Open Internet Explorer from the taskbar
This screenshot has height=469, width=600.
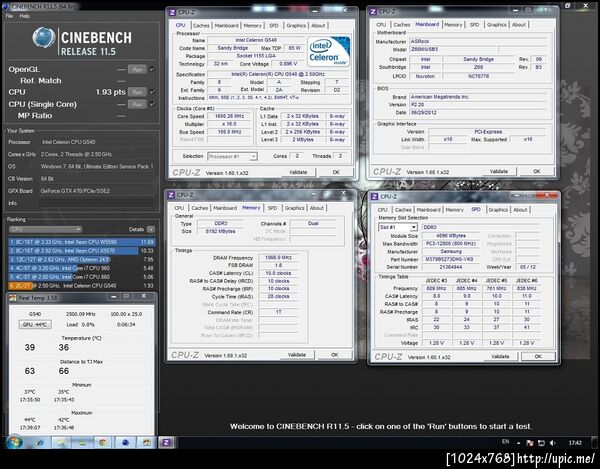pos(40,442)
